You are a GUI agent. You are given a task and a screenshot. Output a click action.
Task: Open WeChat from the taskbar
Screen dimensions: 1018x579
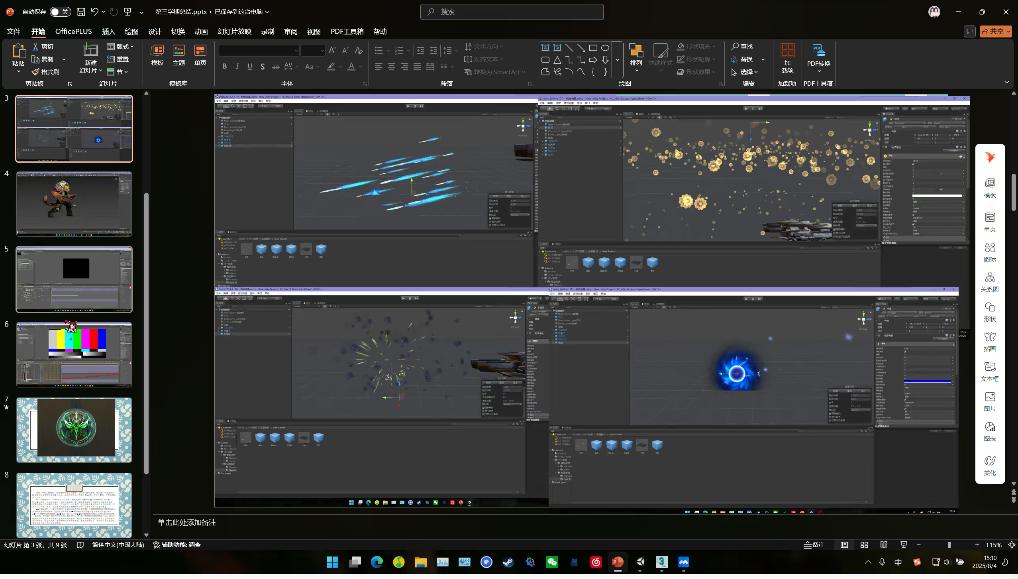[x=552, y=562]
